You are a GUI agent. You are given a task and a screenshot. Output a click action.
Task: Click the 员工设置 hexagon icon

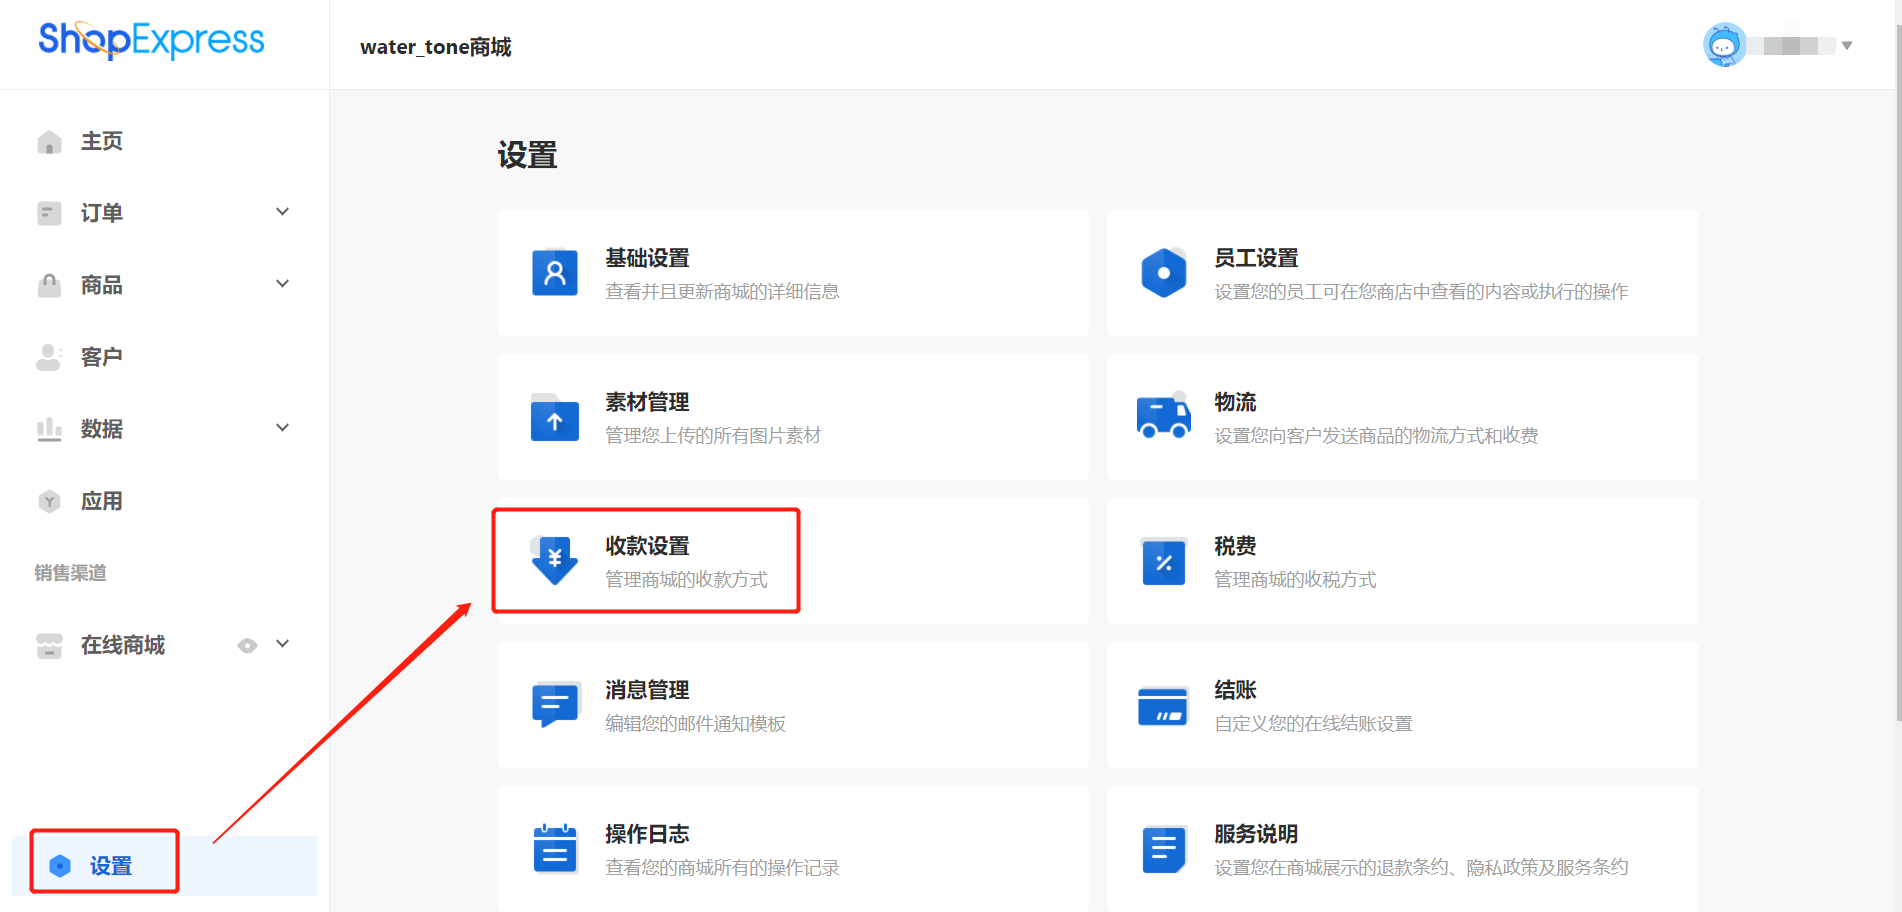click(1164, 272)
